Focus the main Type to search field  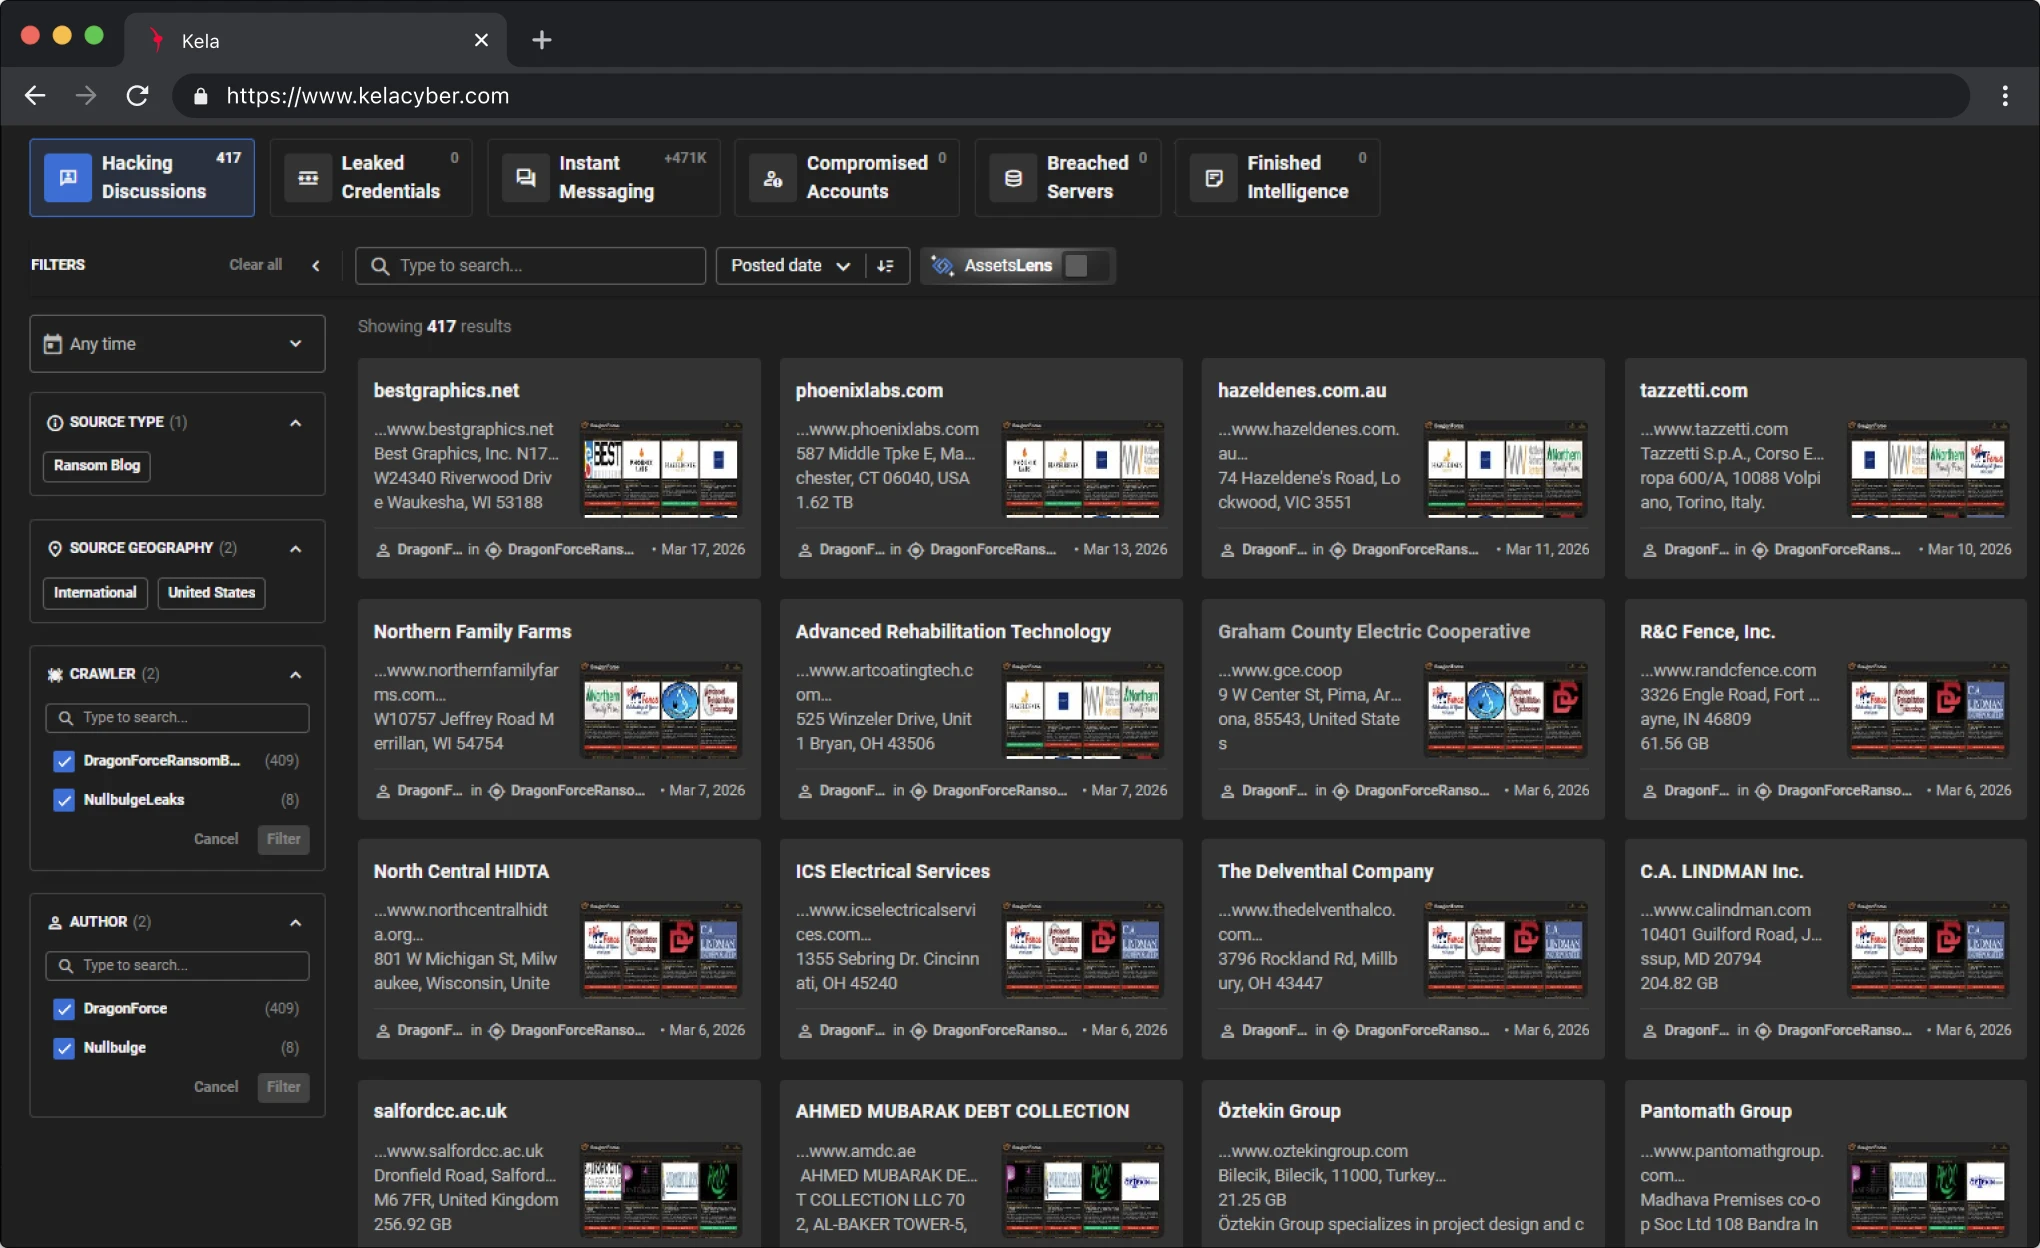[531, 266]
